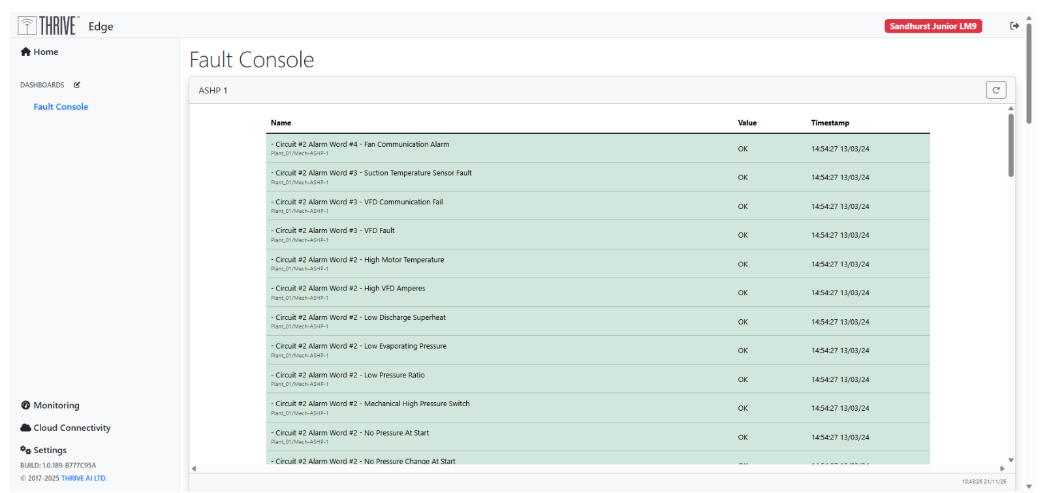Click the Cloud Connectivity cloud icon
The width and height of the screenshot is (1045, 493).
pos(26,428)
